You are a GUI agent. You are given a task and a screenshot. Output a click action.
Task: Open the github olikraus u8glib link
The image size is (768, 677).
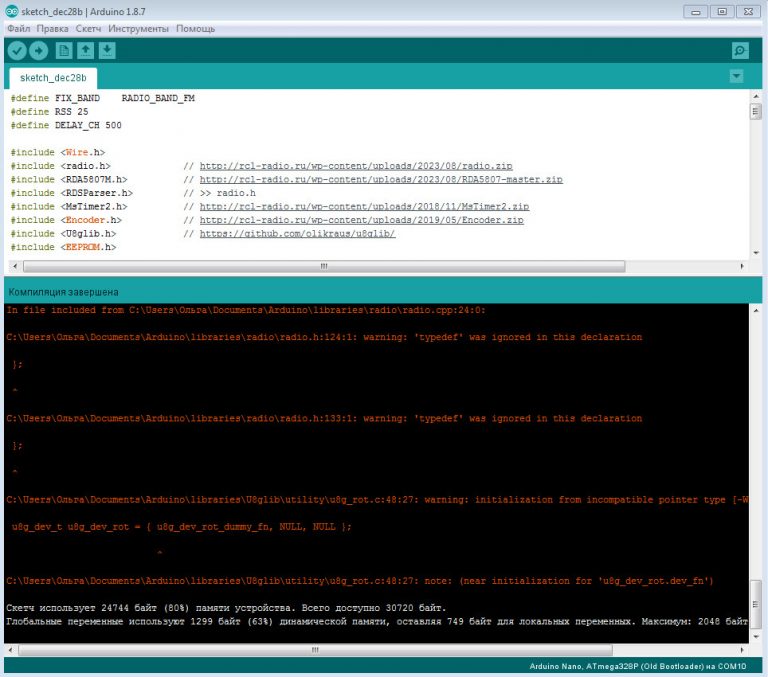pos(298,233)
